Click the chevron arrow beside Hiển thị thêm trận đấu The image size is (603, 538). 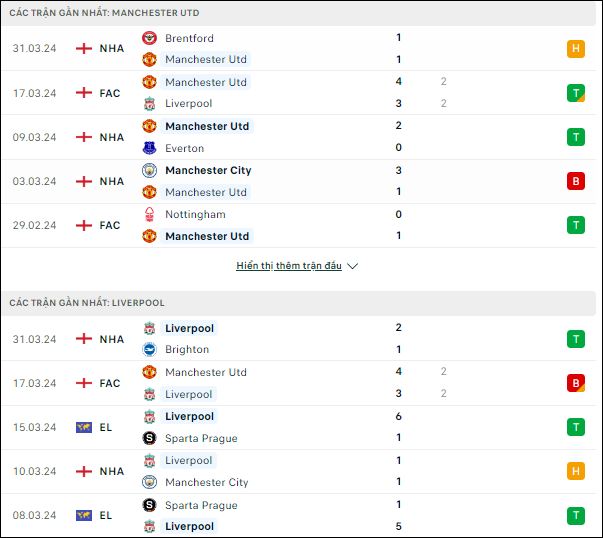(x=353, y=266)
